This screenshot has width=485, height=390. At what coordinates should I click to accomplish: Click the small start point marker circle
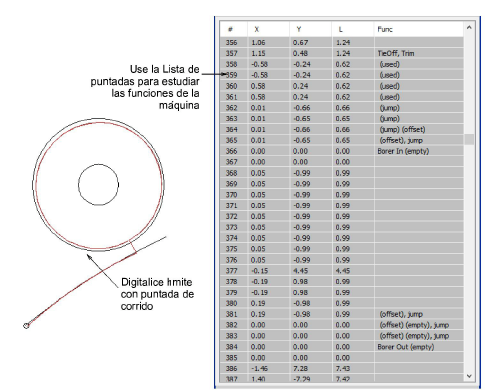(26, 326)
